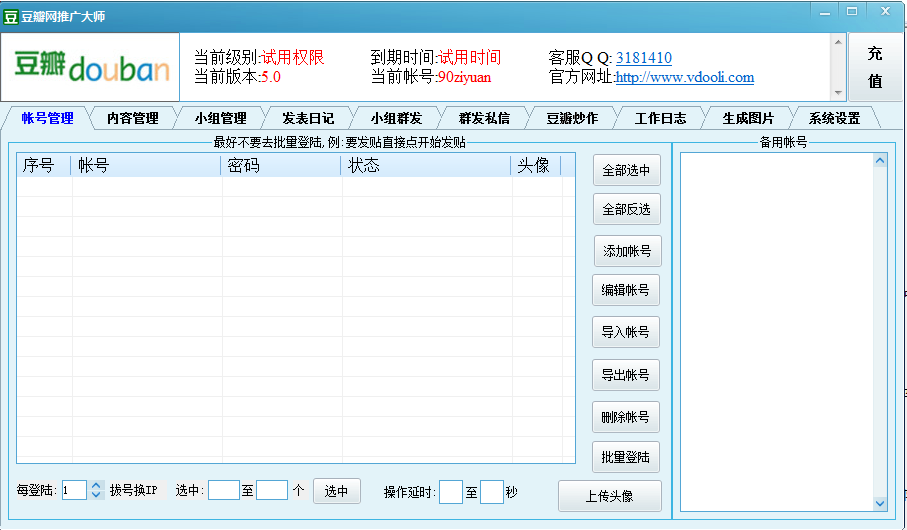Focus the 操作延时 minimum seconds field

pos(451,492)
